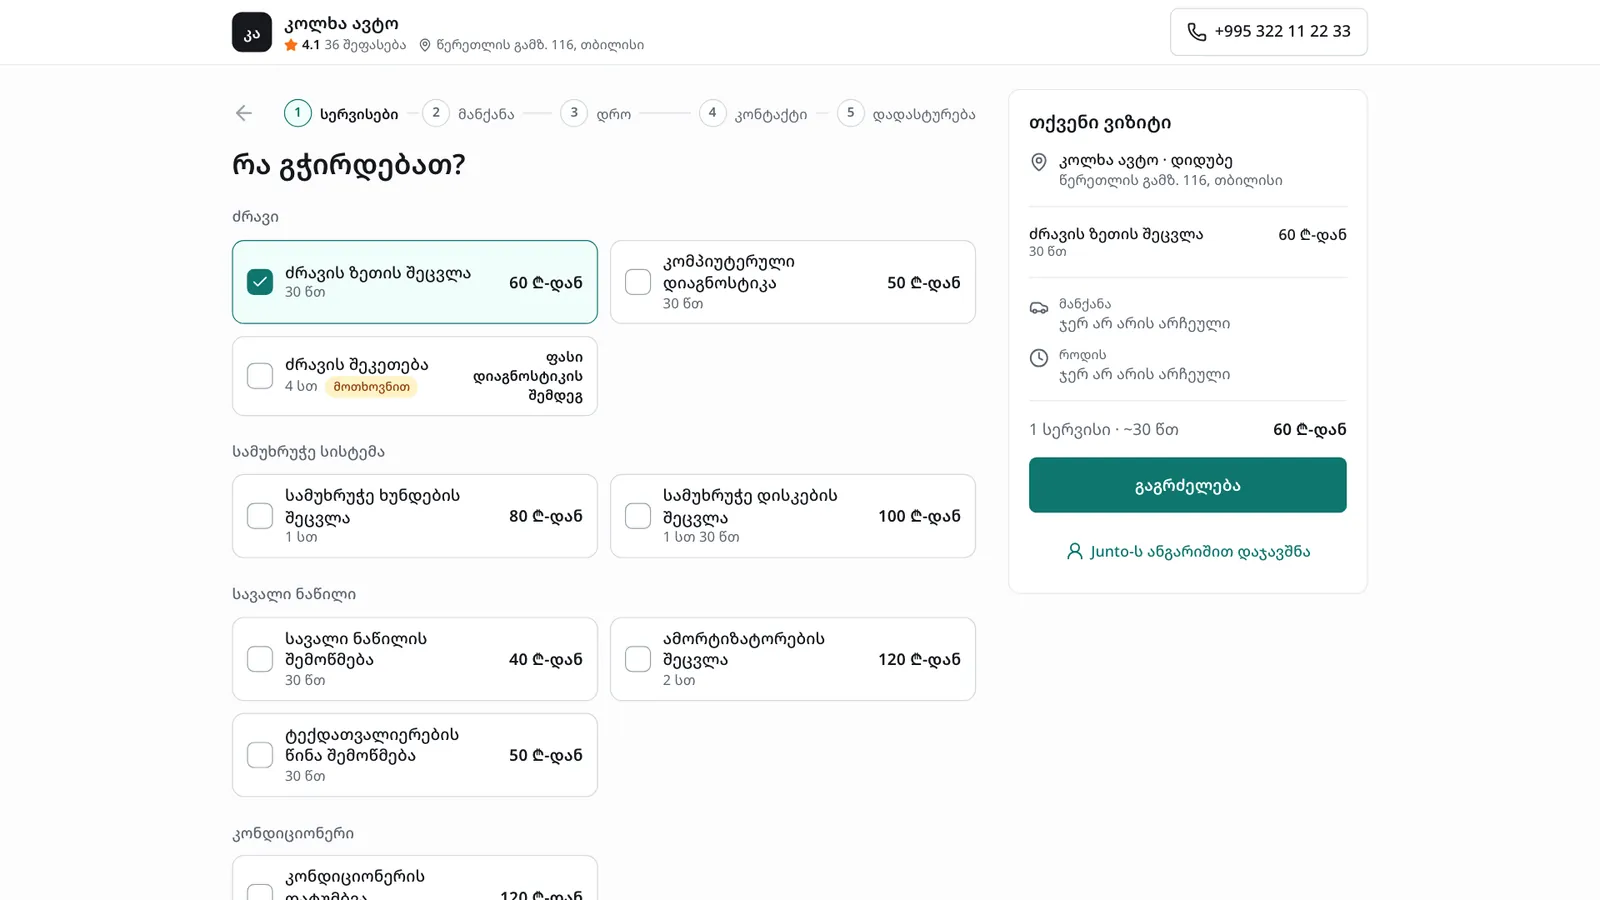Click the user icon beside Junto-ს link
Screen dimensions: 1600x900
[1075, 551]
